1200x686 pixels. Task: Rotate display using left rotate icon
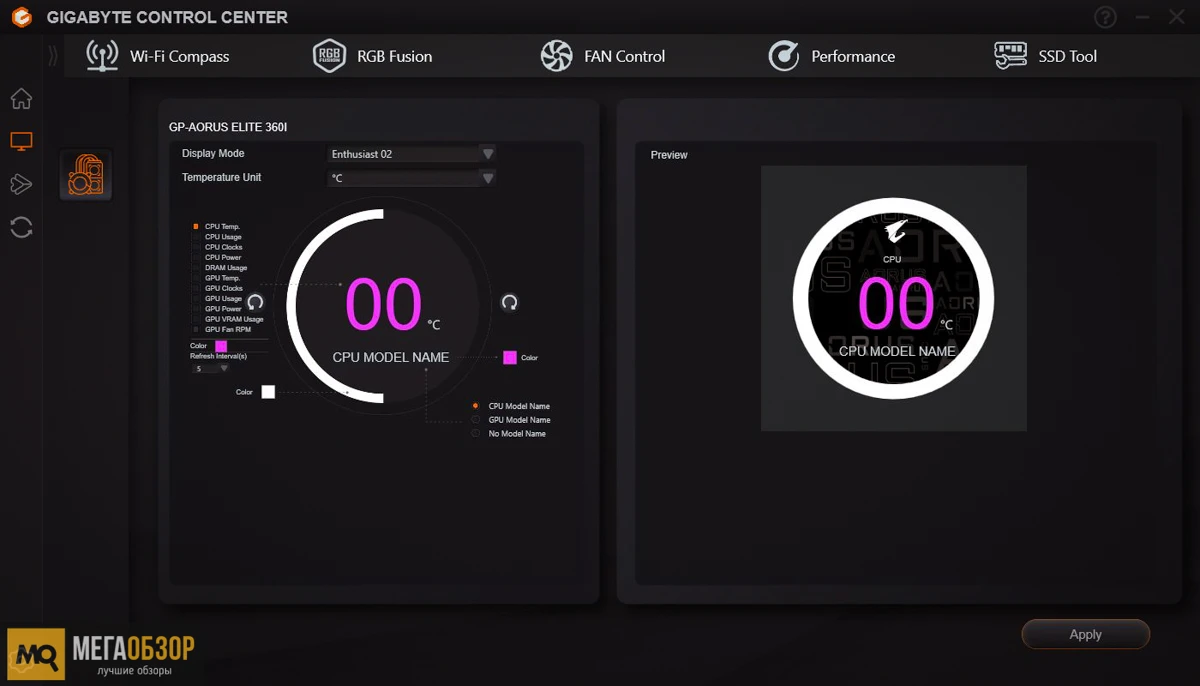click(255, 302)
